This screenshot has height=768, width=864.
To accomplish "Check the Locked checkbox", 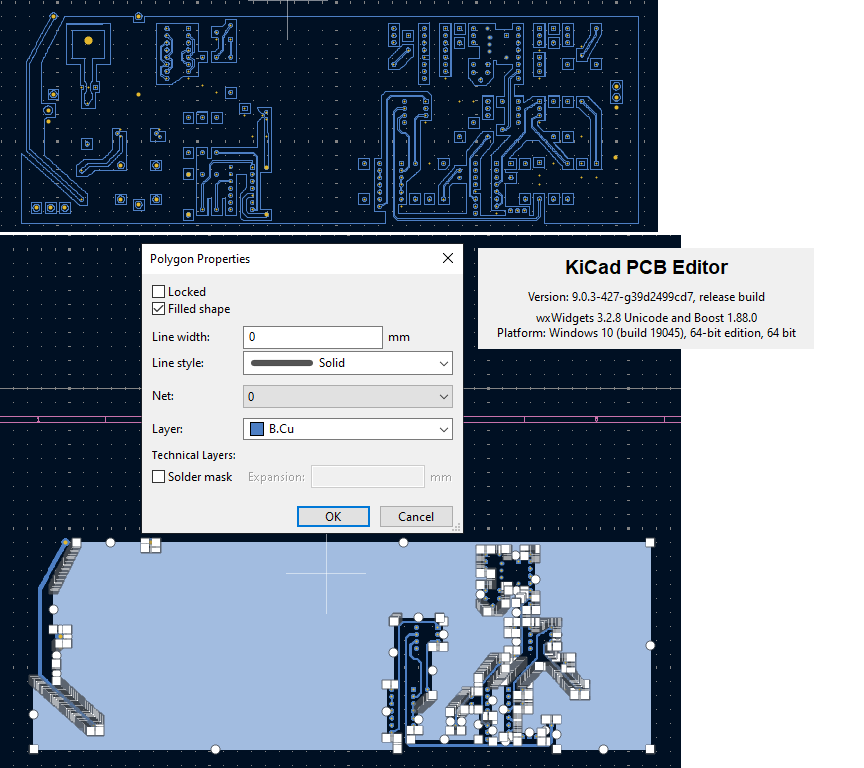I will coord(158,291).
